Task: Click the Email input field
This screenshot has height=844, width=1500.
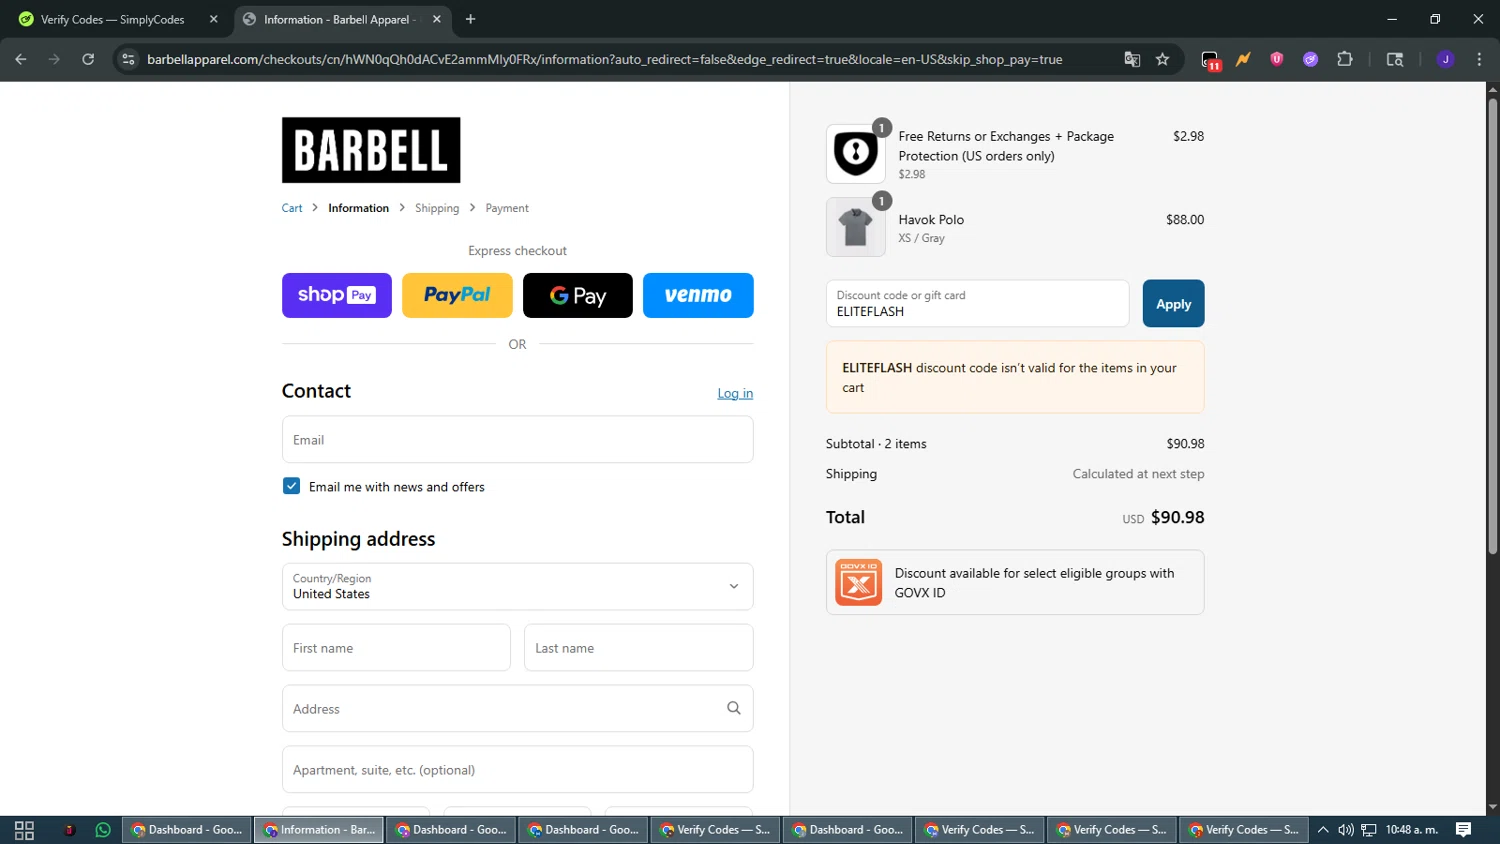Action: [517, 439]
